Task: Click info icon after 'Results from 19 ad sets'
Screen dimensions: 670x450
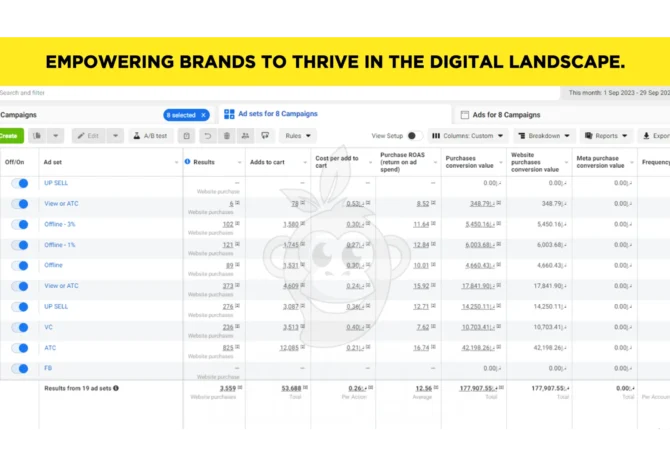Action: coord(116,388)
